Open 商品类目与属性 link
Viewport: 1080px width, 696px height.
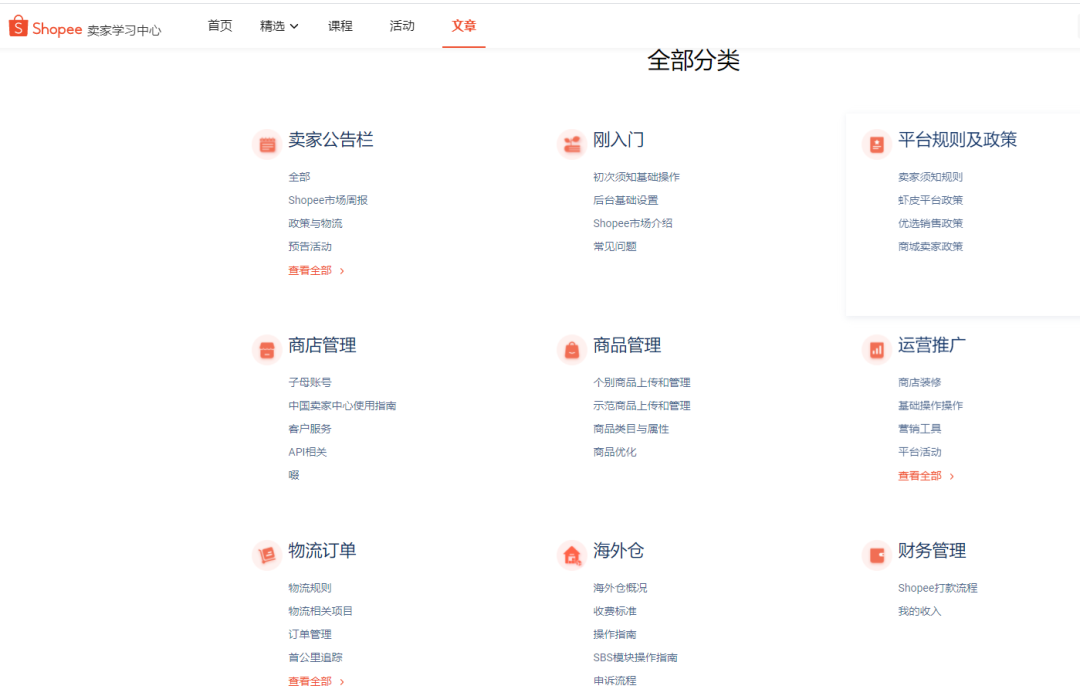[x=631, y=429]
